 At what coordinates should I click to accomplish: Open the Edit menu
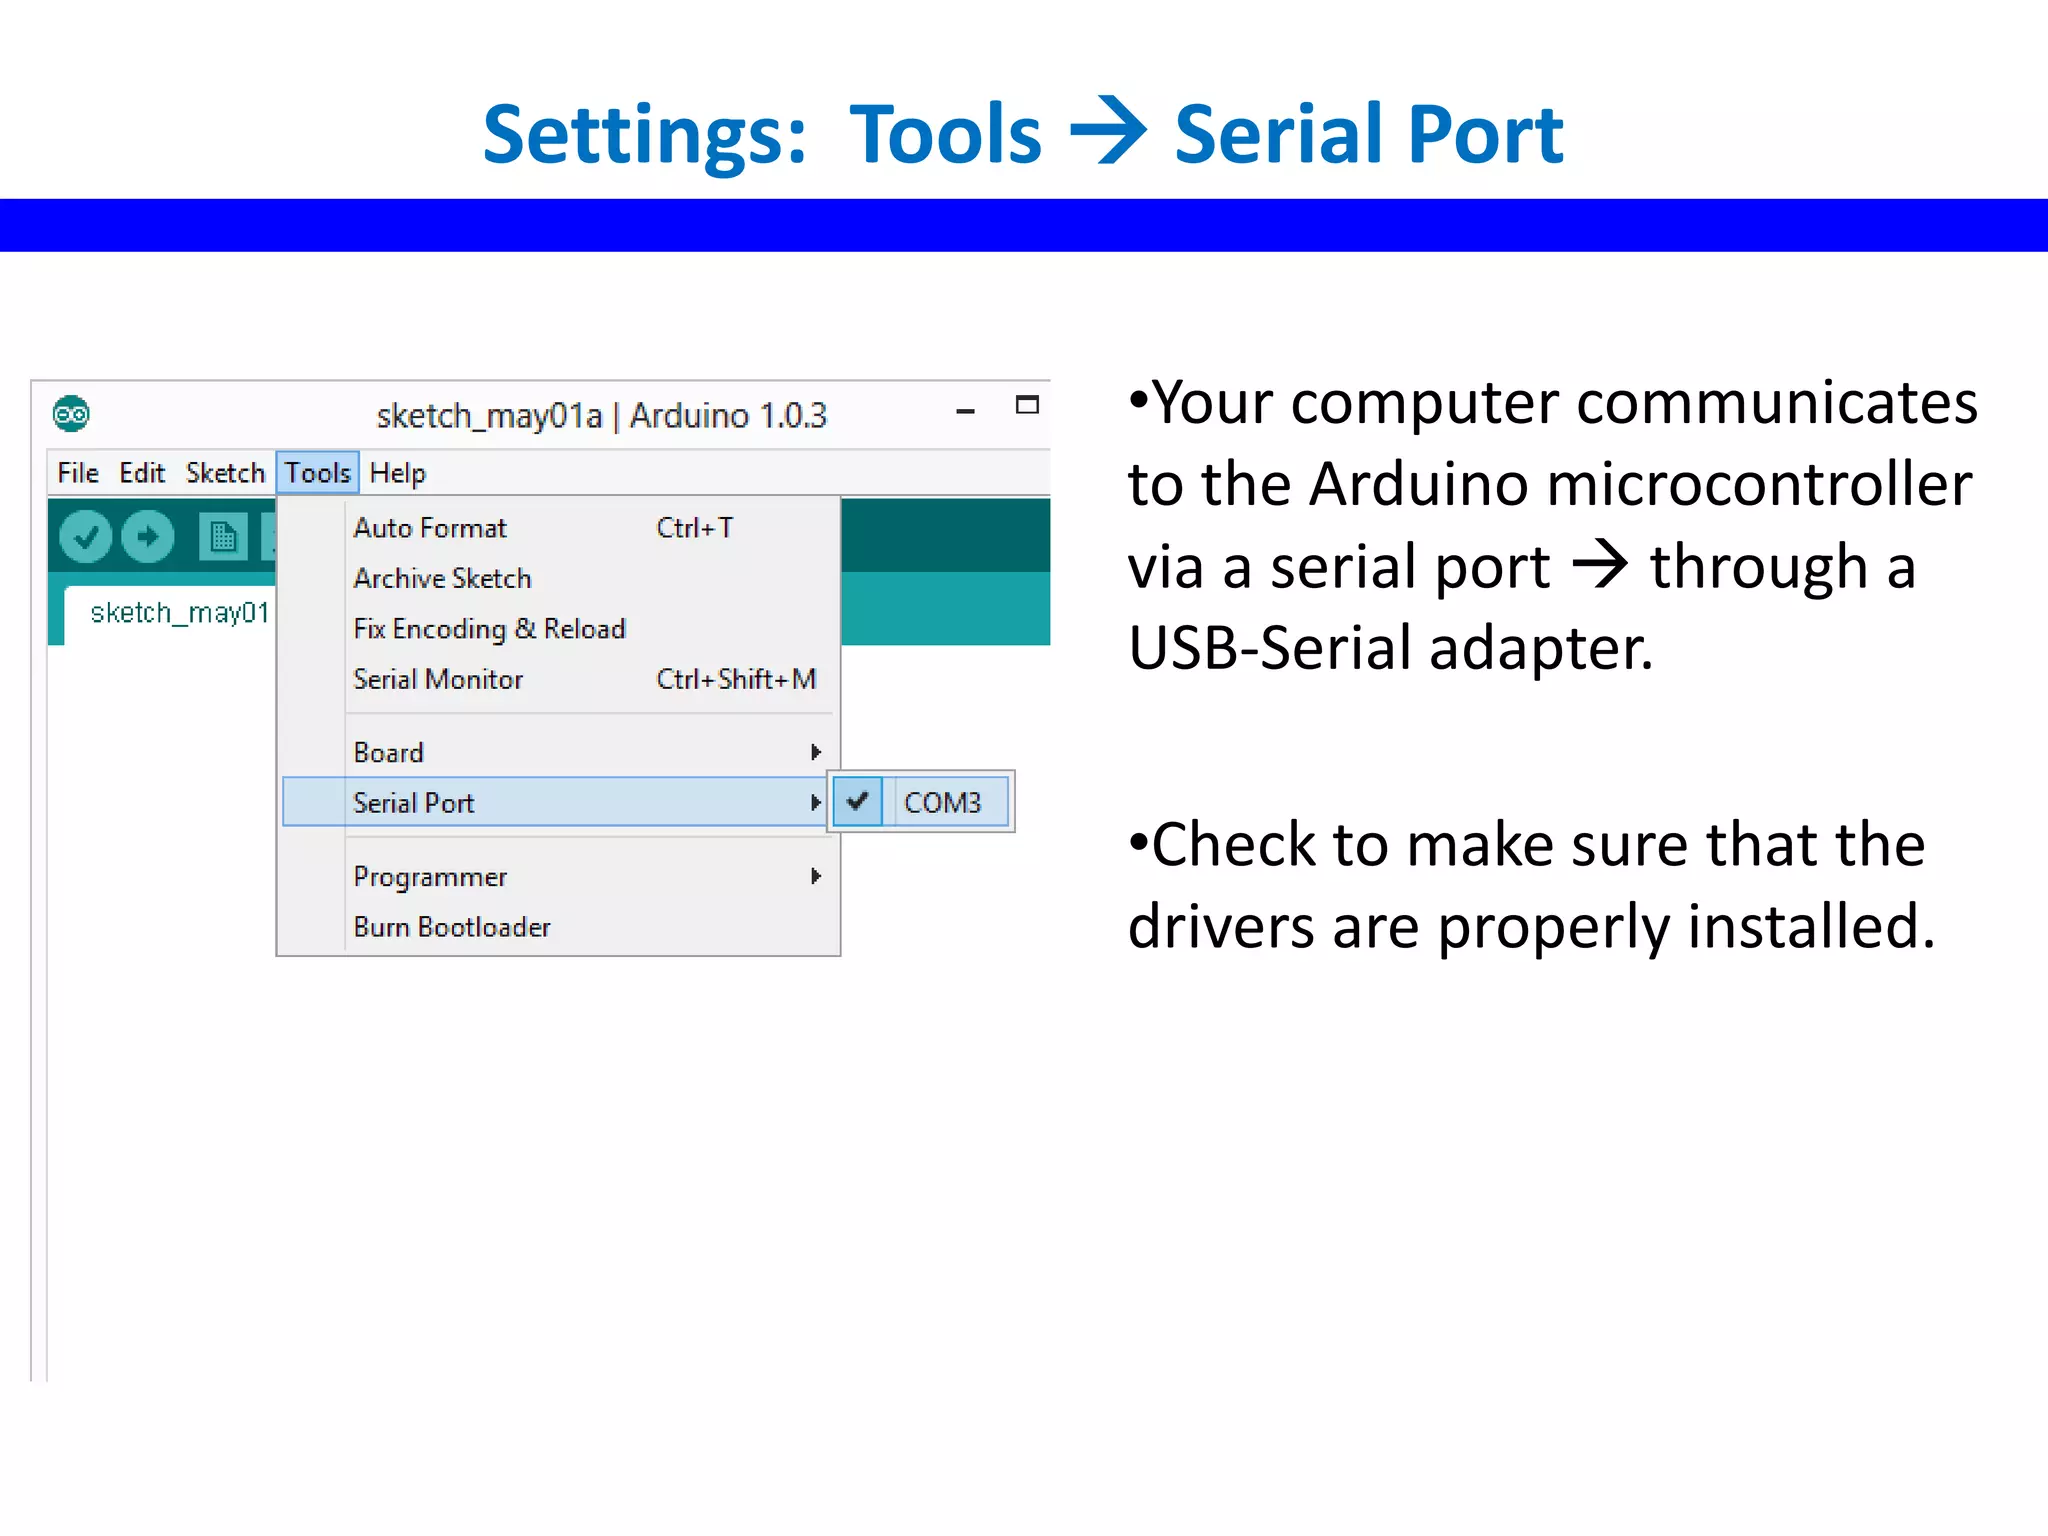pyautogui.click(x=142, y=472)
